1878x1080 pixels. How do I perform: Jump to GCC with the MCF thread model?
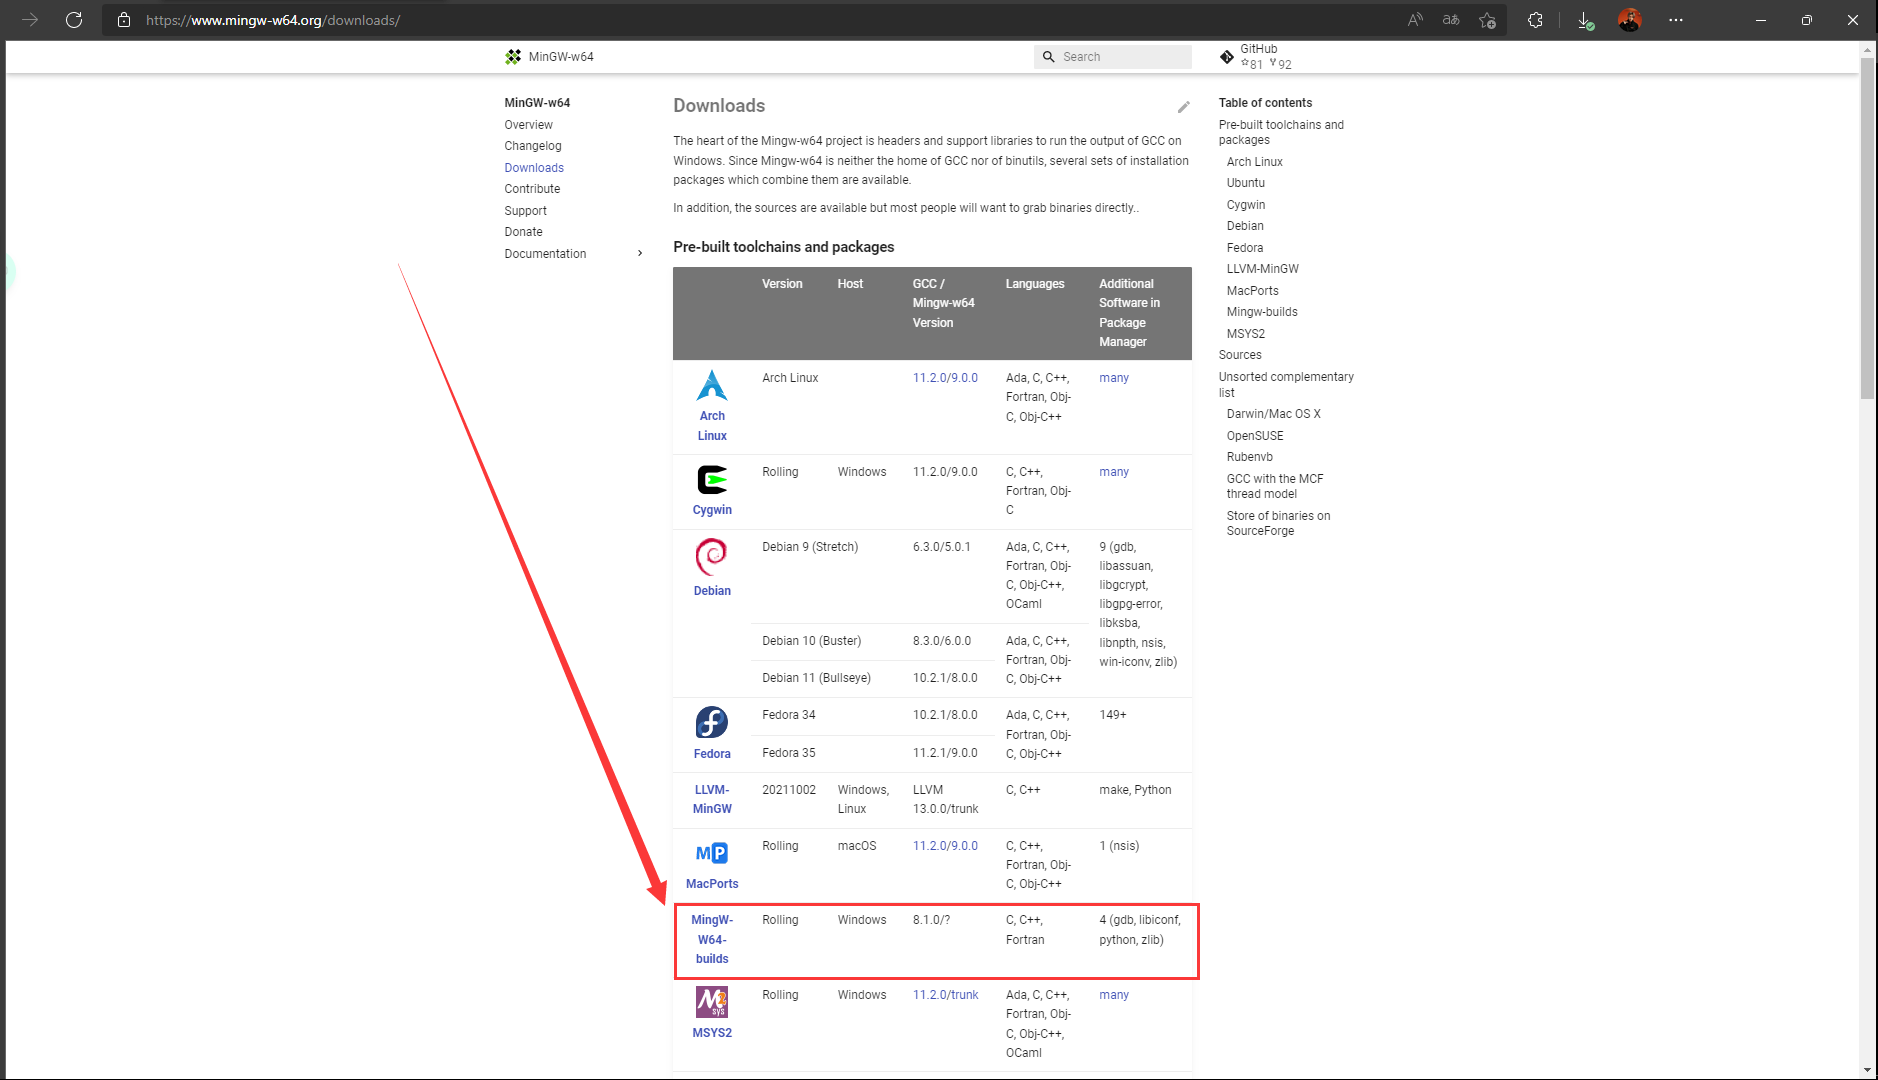(x=1275, y=486)
